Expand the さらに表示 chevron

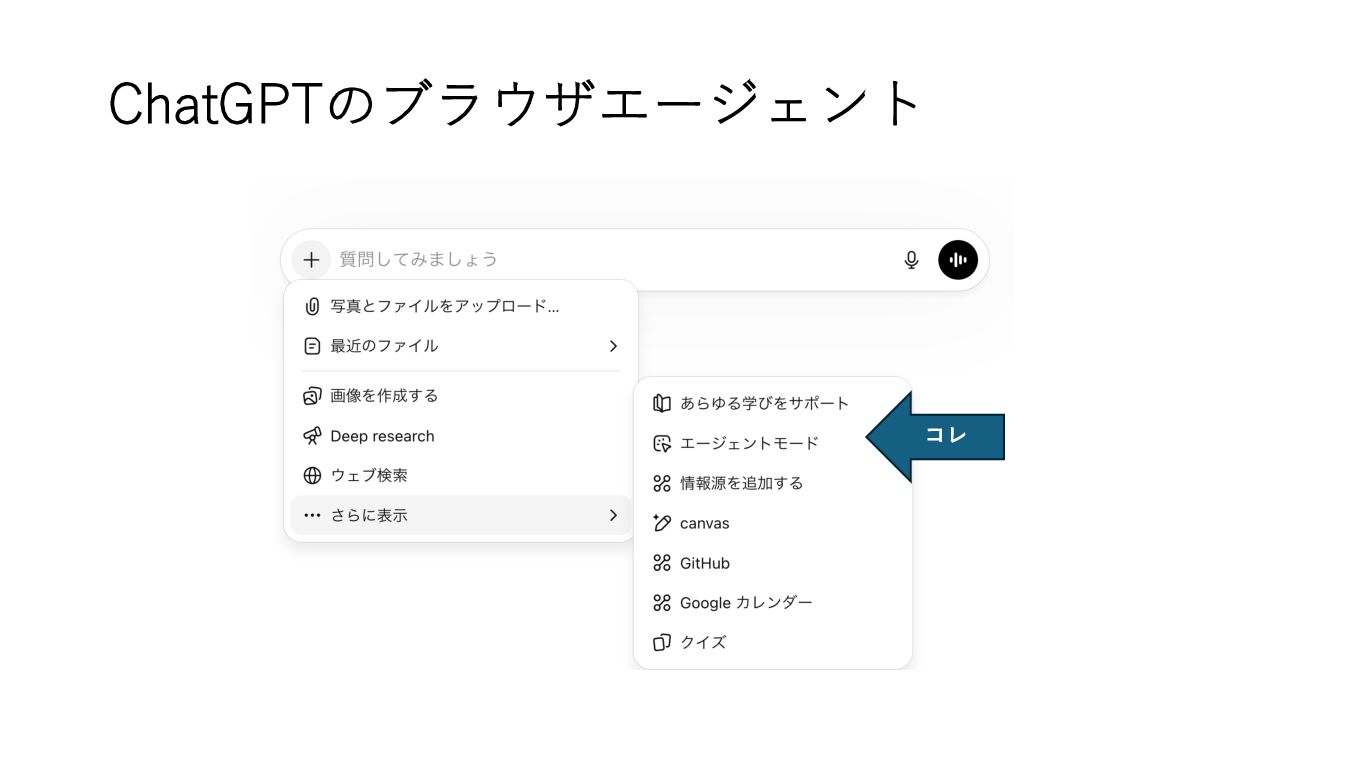tap(613, 515)
